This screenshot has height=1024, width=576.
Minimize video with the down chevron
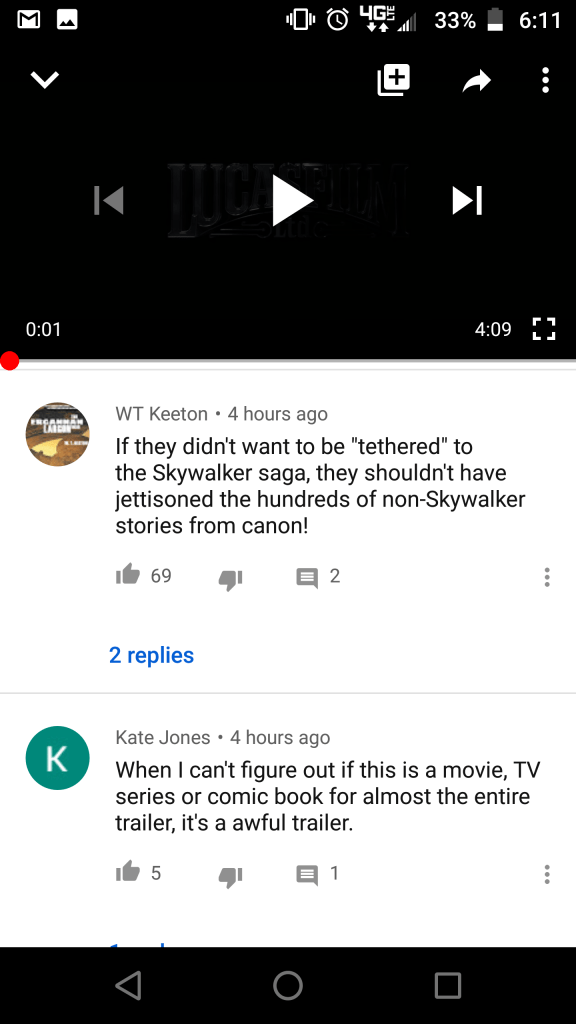(x=45, y=80)
